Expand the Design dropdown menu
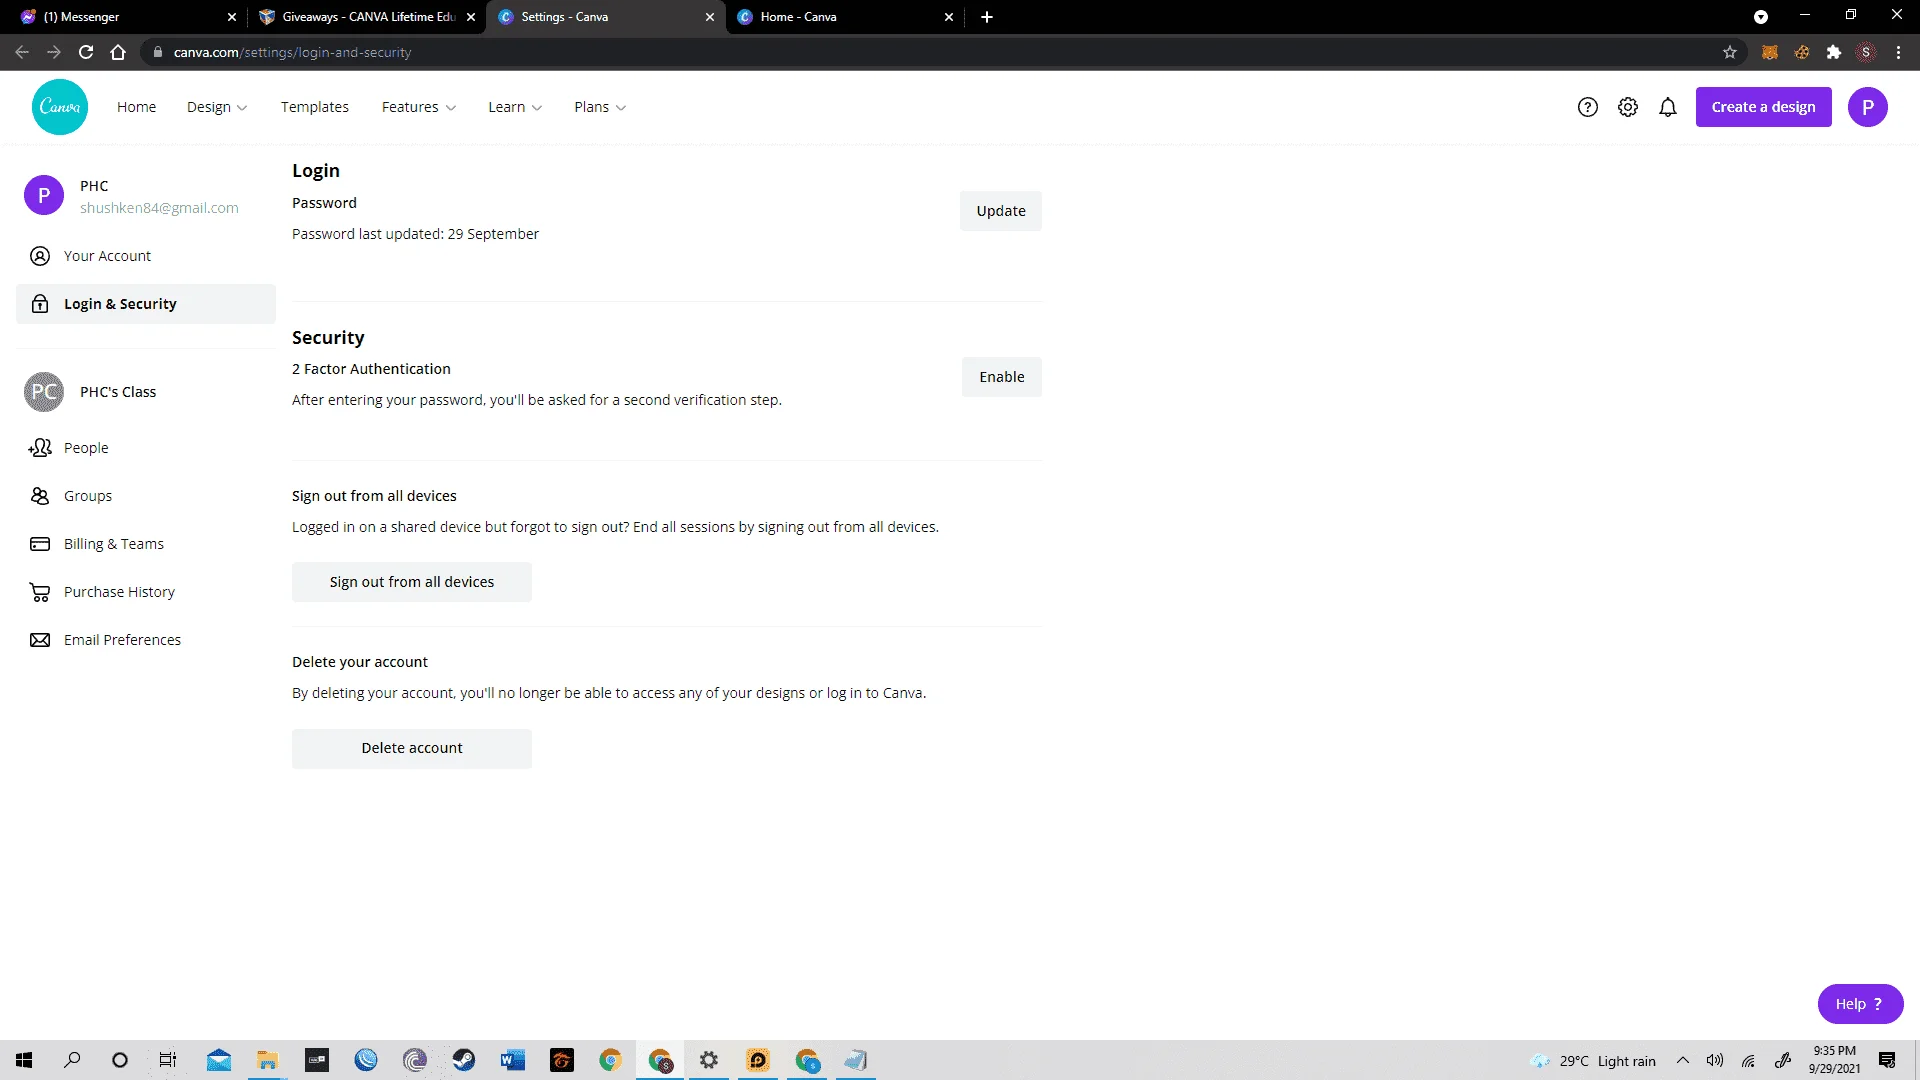The width and height of the screenshot is (1920, 1080). point(217,107)
